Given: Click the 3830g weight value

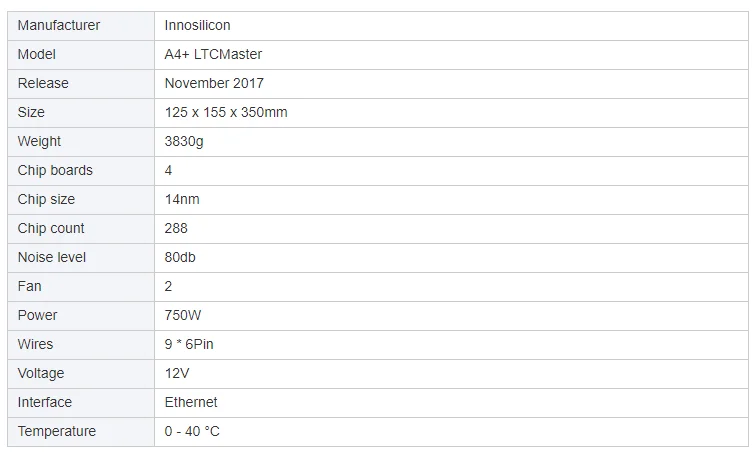Looking at the screenshot, I should 184,141.
